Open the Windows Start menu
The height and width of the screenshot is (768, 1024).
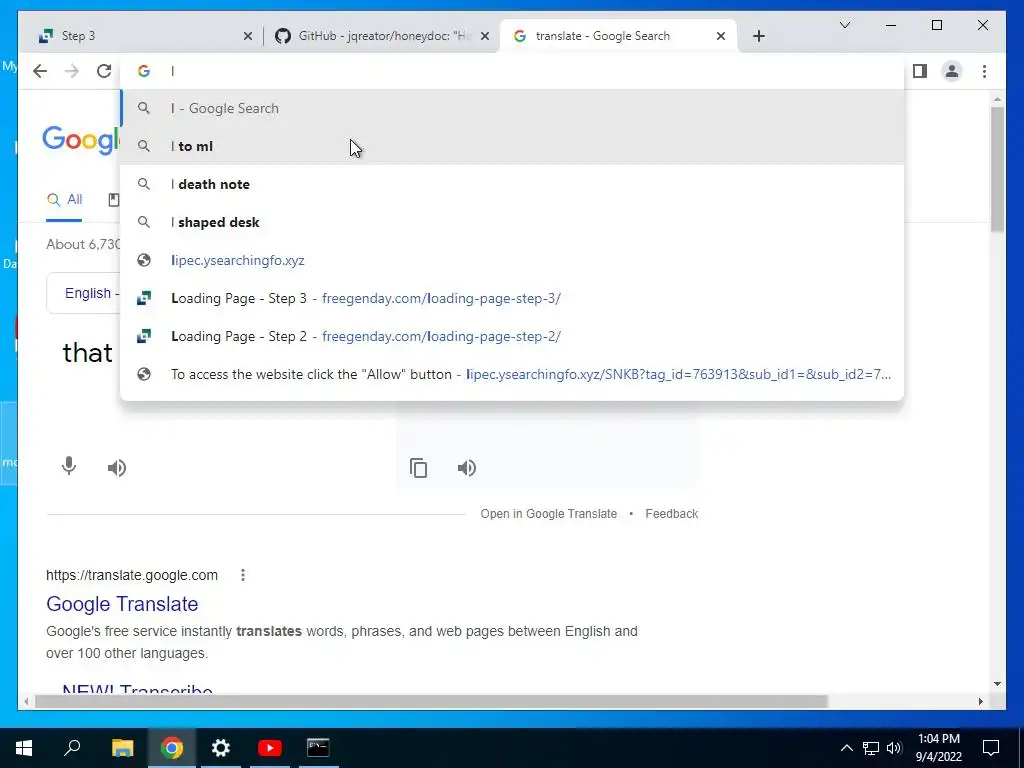pyautogui.click(x=24, y=748)
